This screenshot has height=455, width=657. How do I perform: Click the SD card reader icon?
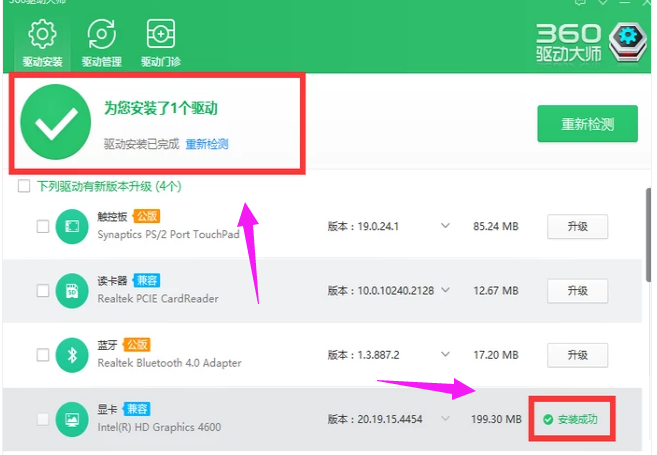[x=72, y=291]
